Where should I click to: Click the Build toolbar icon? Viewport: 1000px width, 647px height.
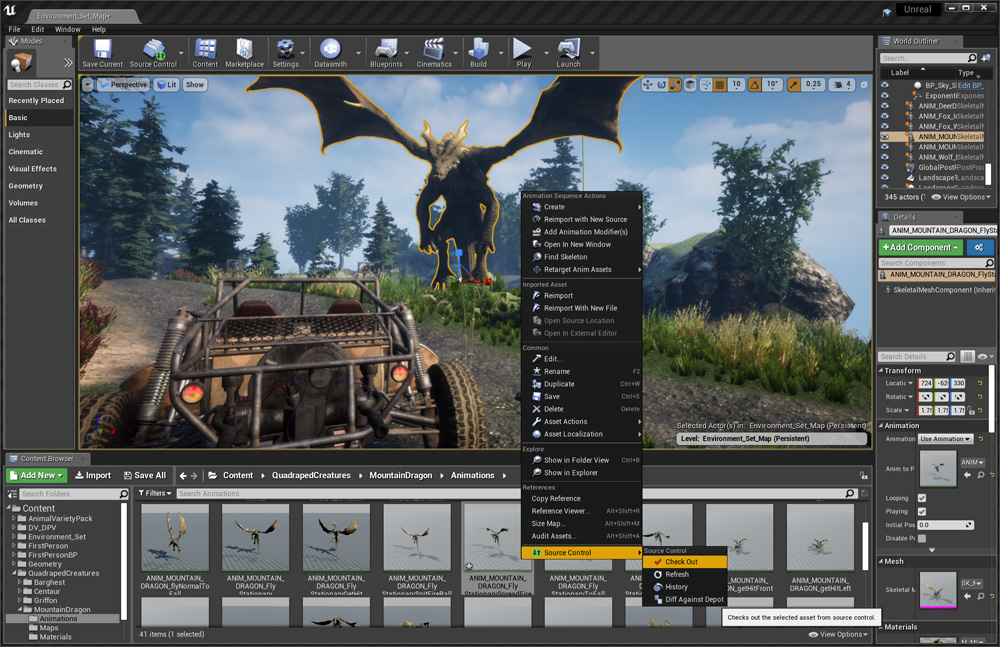pyautogui.click(x=478, y=53)
